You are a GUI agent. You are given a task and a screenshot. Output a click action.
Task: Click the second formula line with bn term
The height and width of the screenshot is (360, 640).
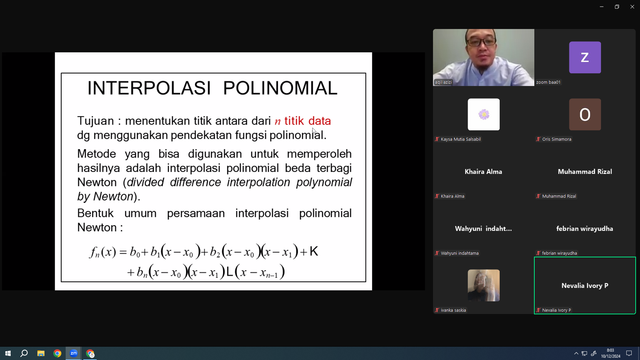coord(206,271)
